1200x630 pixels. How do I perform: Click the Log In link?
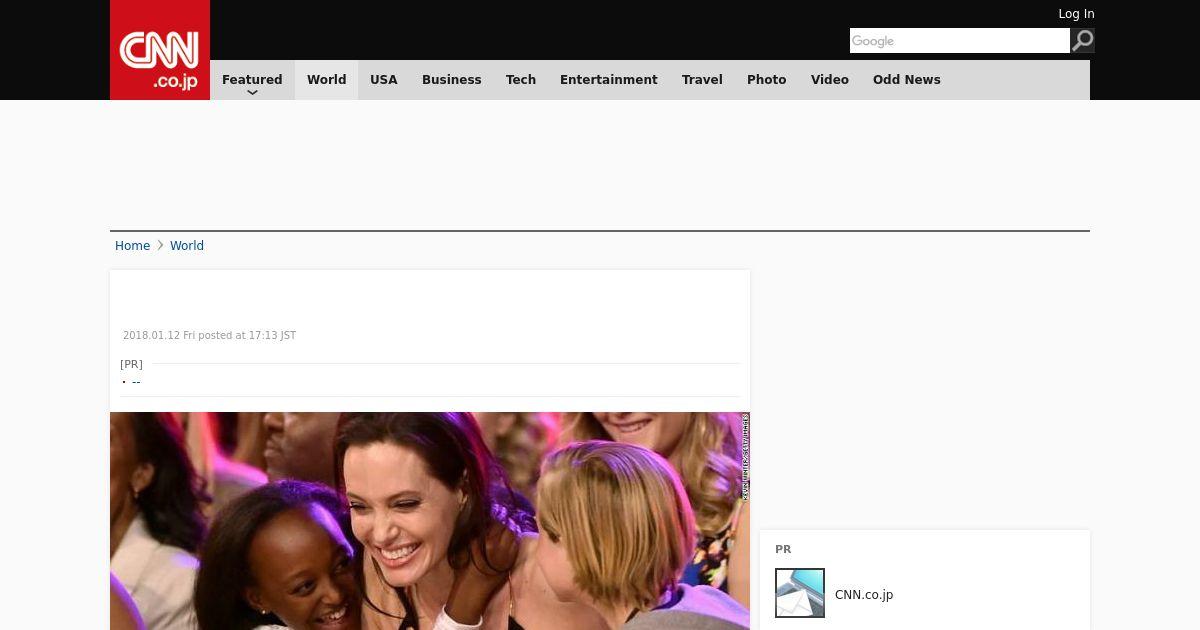point(1076,14)
